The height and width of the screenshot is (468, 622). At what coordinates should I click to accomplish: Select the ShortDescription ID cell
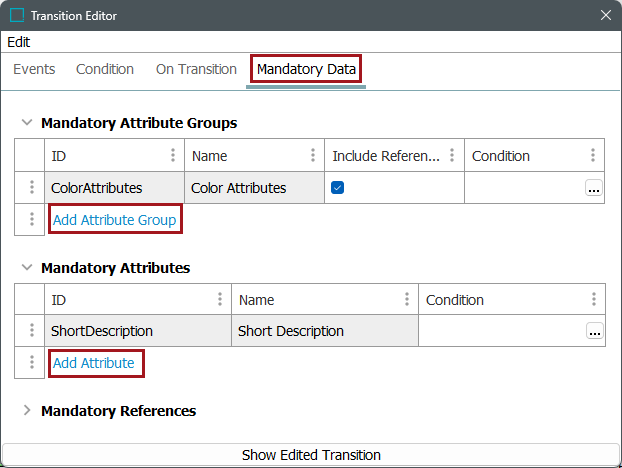138,331
